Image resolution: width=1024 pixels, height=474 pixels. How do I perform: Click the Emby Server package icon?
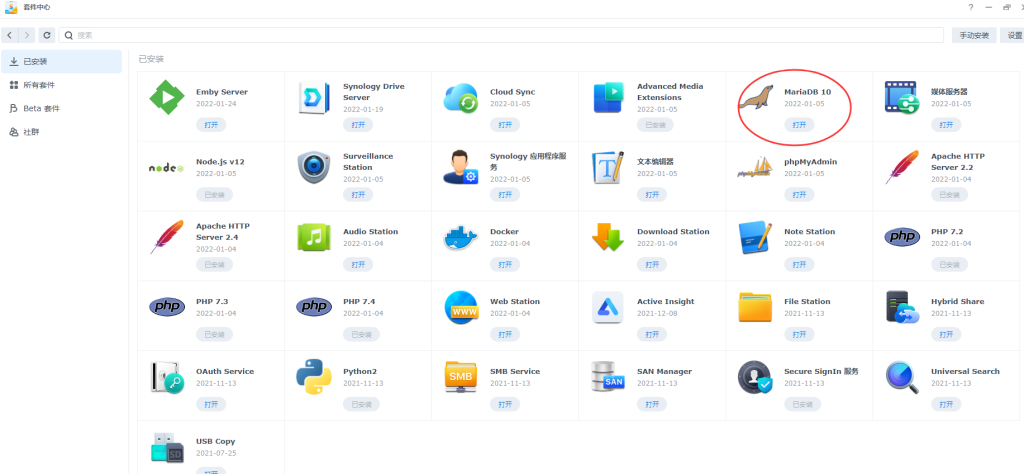[x=167, y=98]
